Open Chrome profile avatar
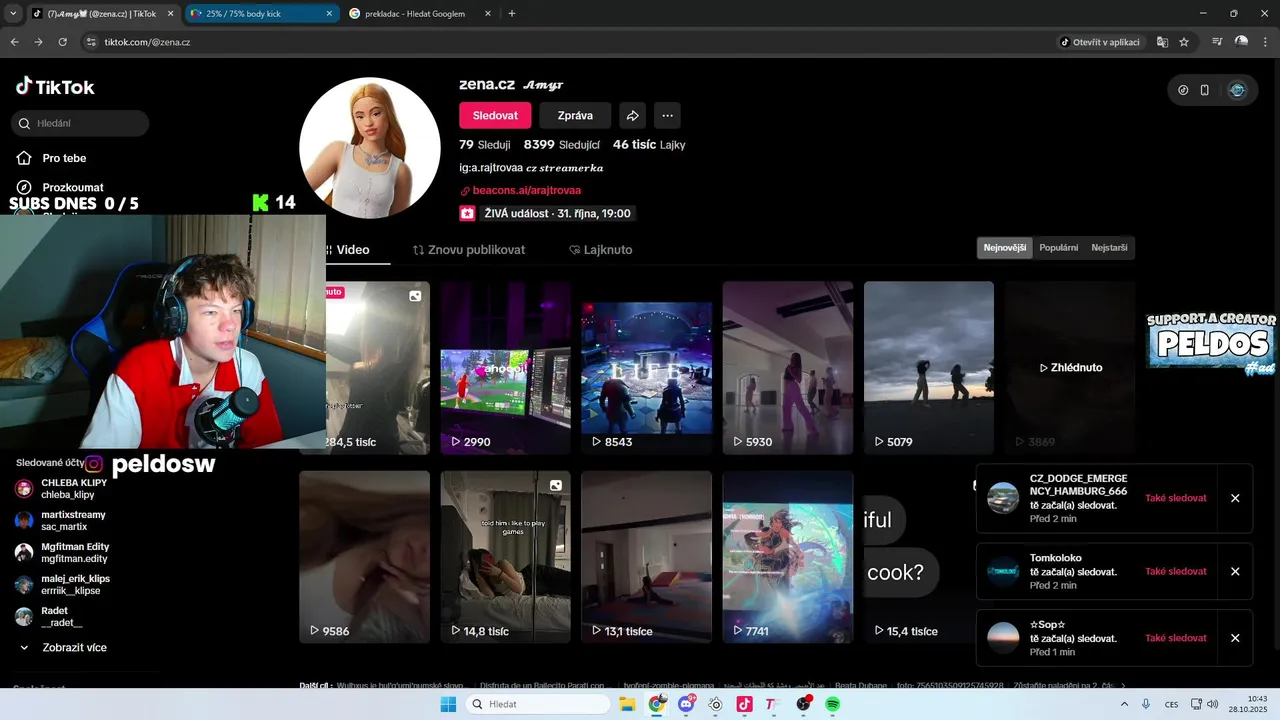 pyautogui.click(x=1241, y=42)
